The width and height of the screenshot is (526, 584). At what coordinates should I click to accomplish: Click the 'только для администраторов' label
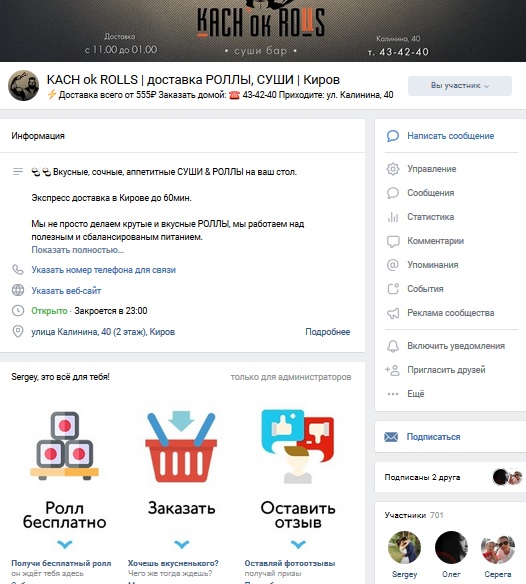(291, 377)
